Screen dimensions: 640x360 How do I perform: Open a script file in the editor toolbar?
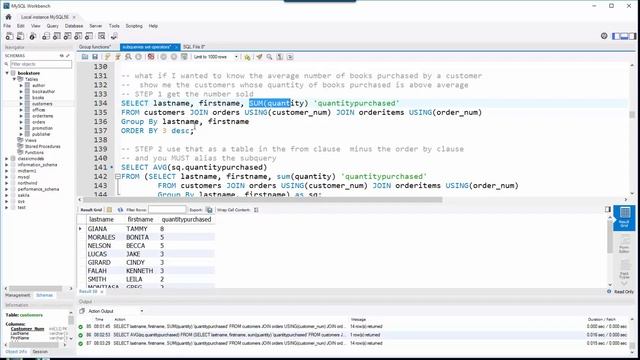pyautogui.click(x=85, y=57)
